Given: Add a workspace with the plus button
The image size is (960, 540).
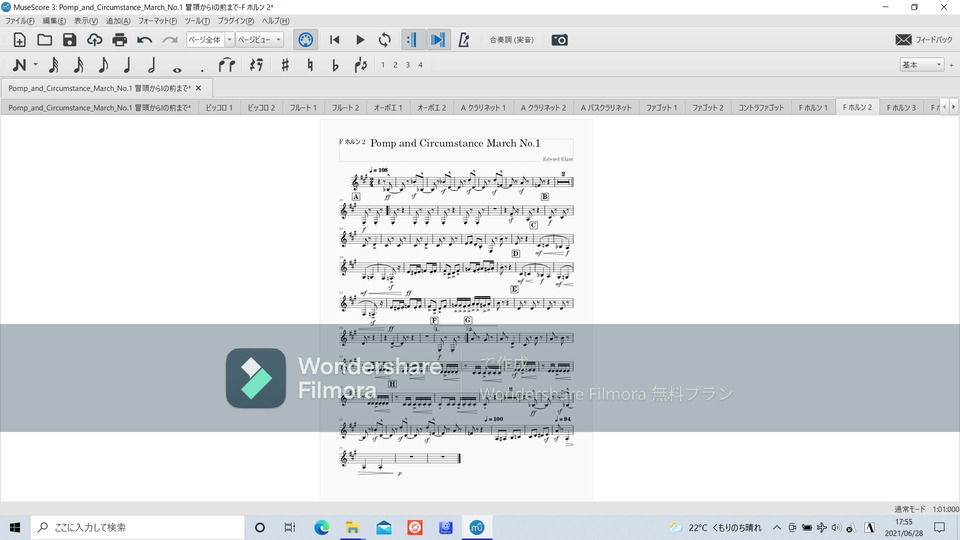Looking at the screenshot, I should coord(951,64).
